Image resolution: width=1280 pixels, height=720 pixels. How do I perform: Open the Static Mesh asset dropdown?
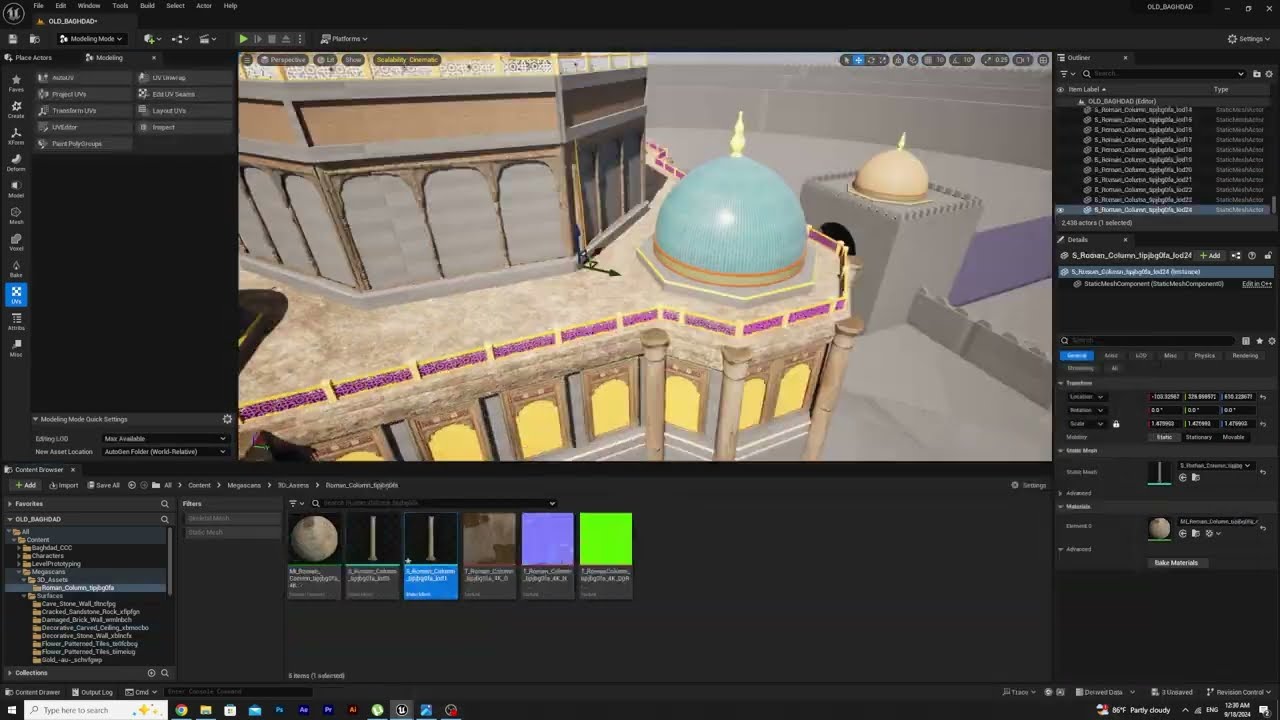1215,466
